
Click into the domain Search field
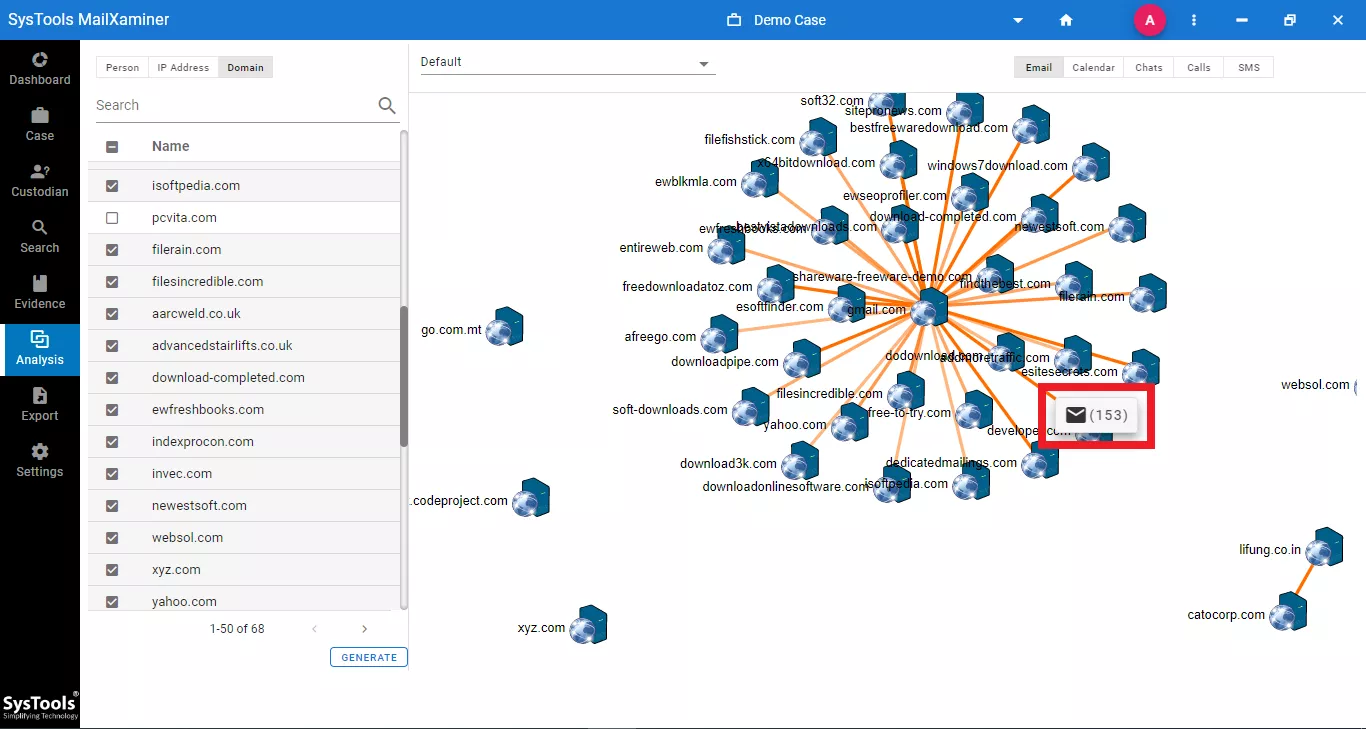tap(234, 105)
